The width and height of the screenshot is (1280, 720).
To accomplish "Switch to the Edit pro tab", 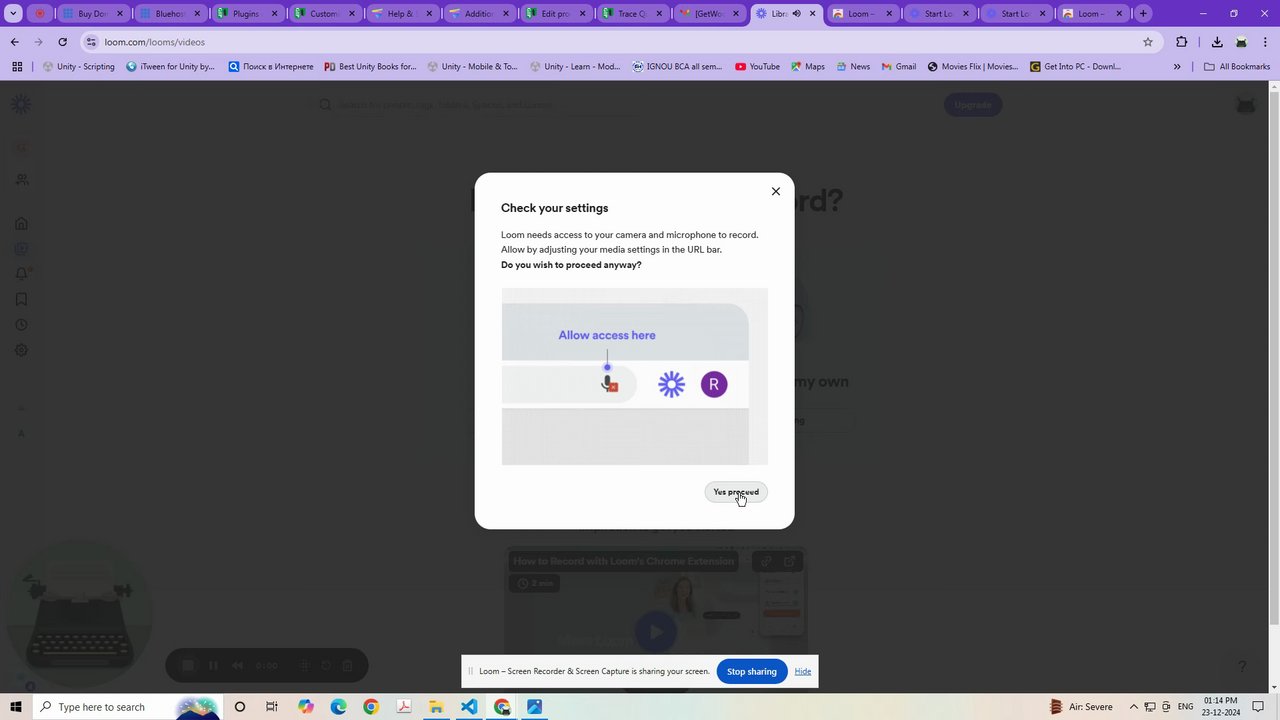I will pos(558,14).
